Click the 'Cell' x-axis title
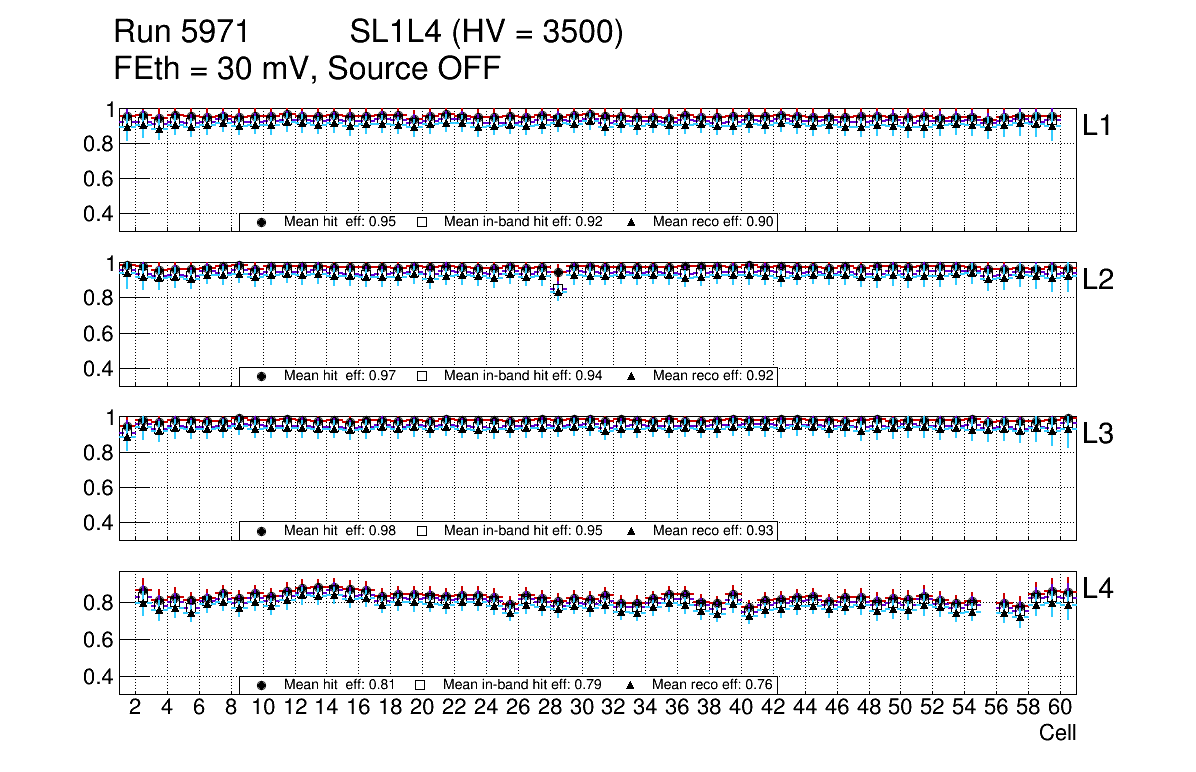This screenshot has height=772, width=1196. [x=1057, y=733]
